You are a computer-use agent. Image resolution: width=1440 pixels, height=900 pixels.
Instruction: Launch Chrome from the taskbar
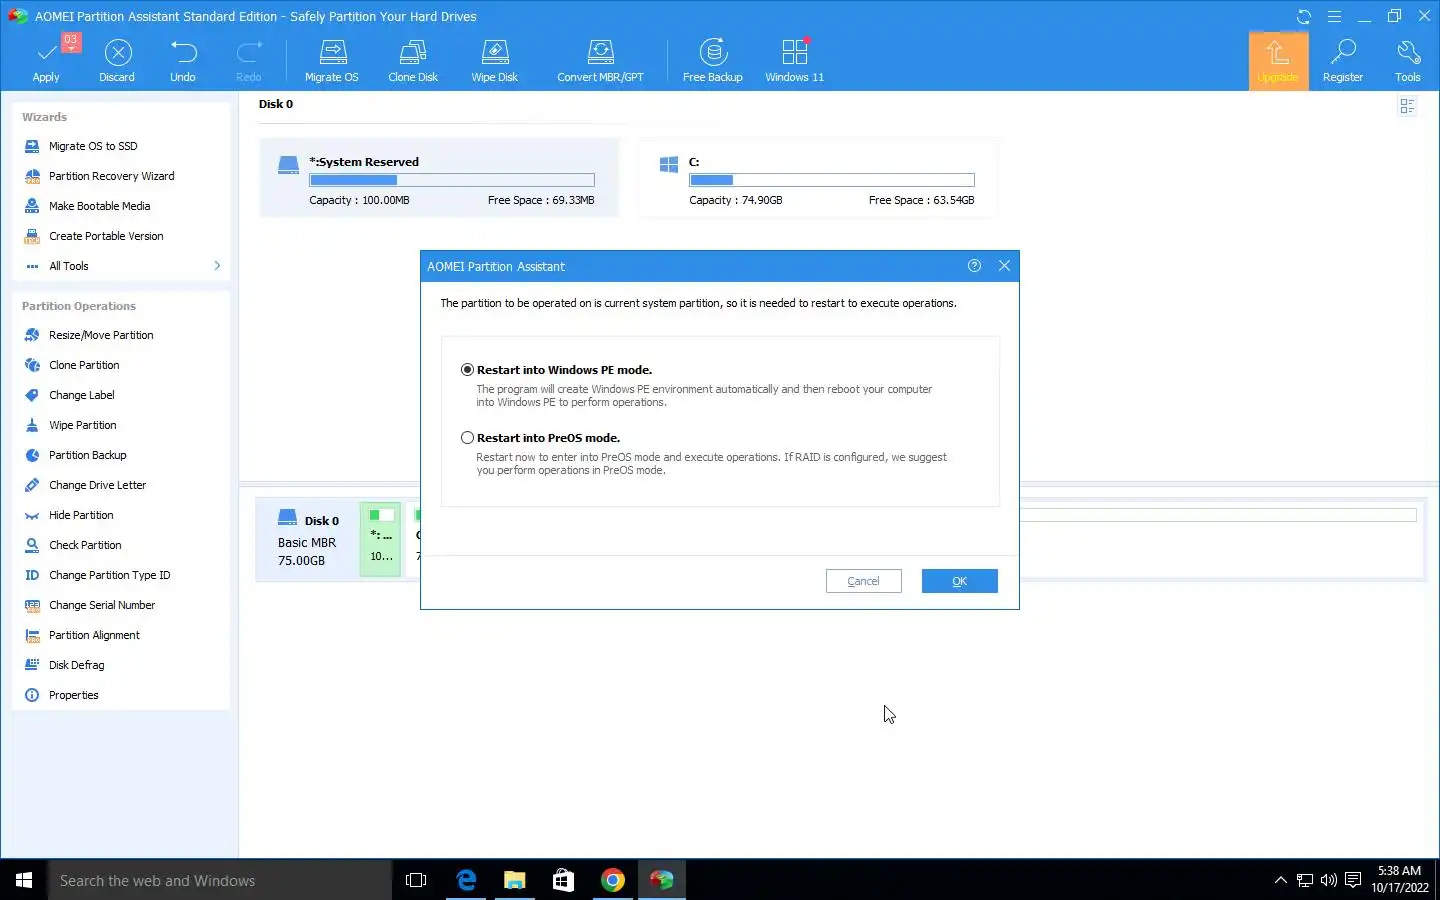tap(613, 880)
